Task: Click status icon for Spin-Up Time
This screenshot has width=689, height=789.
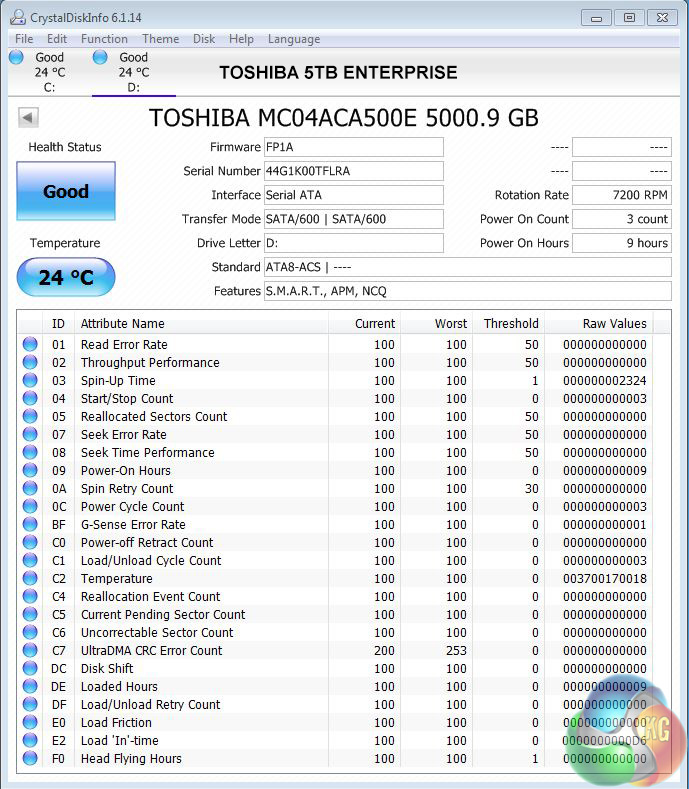Action: click(x=30, y=380)
